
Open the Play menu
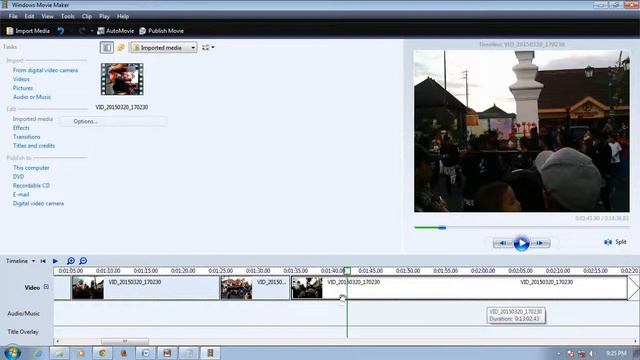coord(104,16)
